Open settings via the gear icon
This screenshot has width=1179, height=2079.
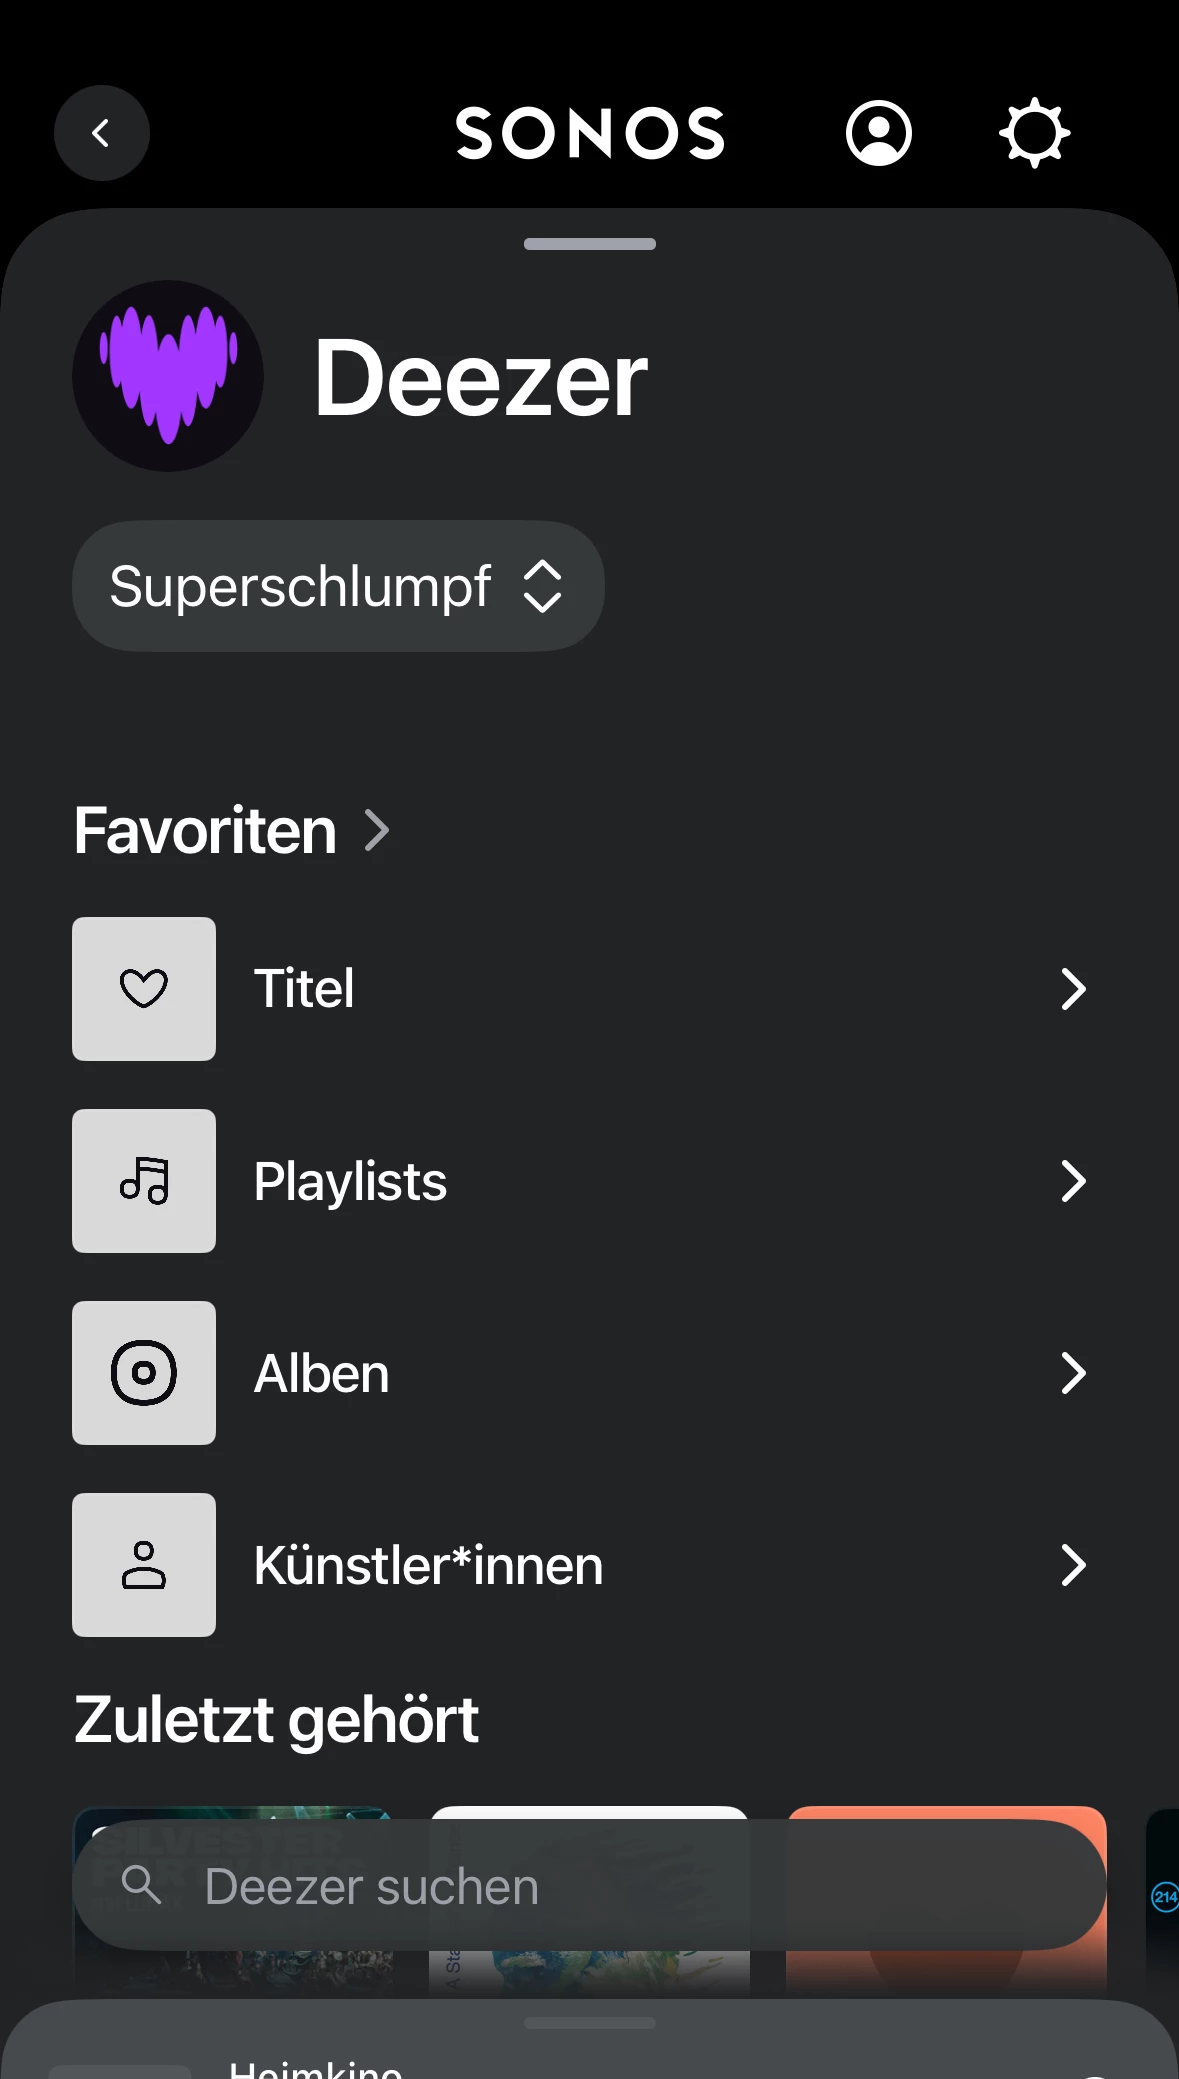point(1034,133)
